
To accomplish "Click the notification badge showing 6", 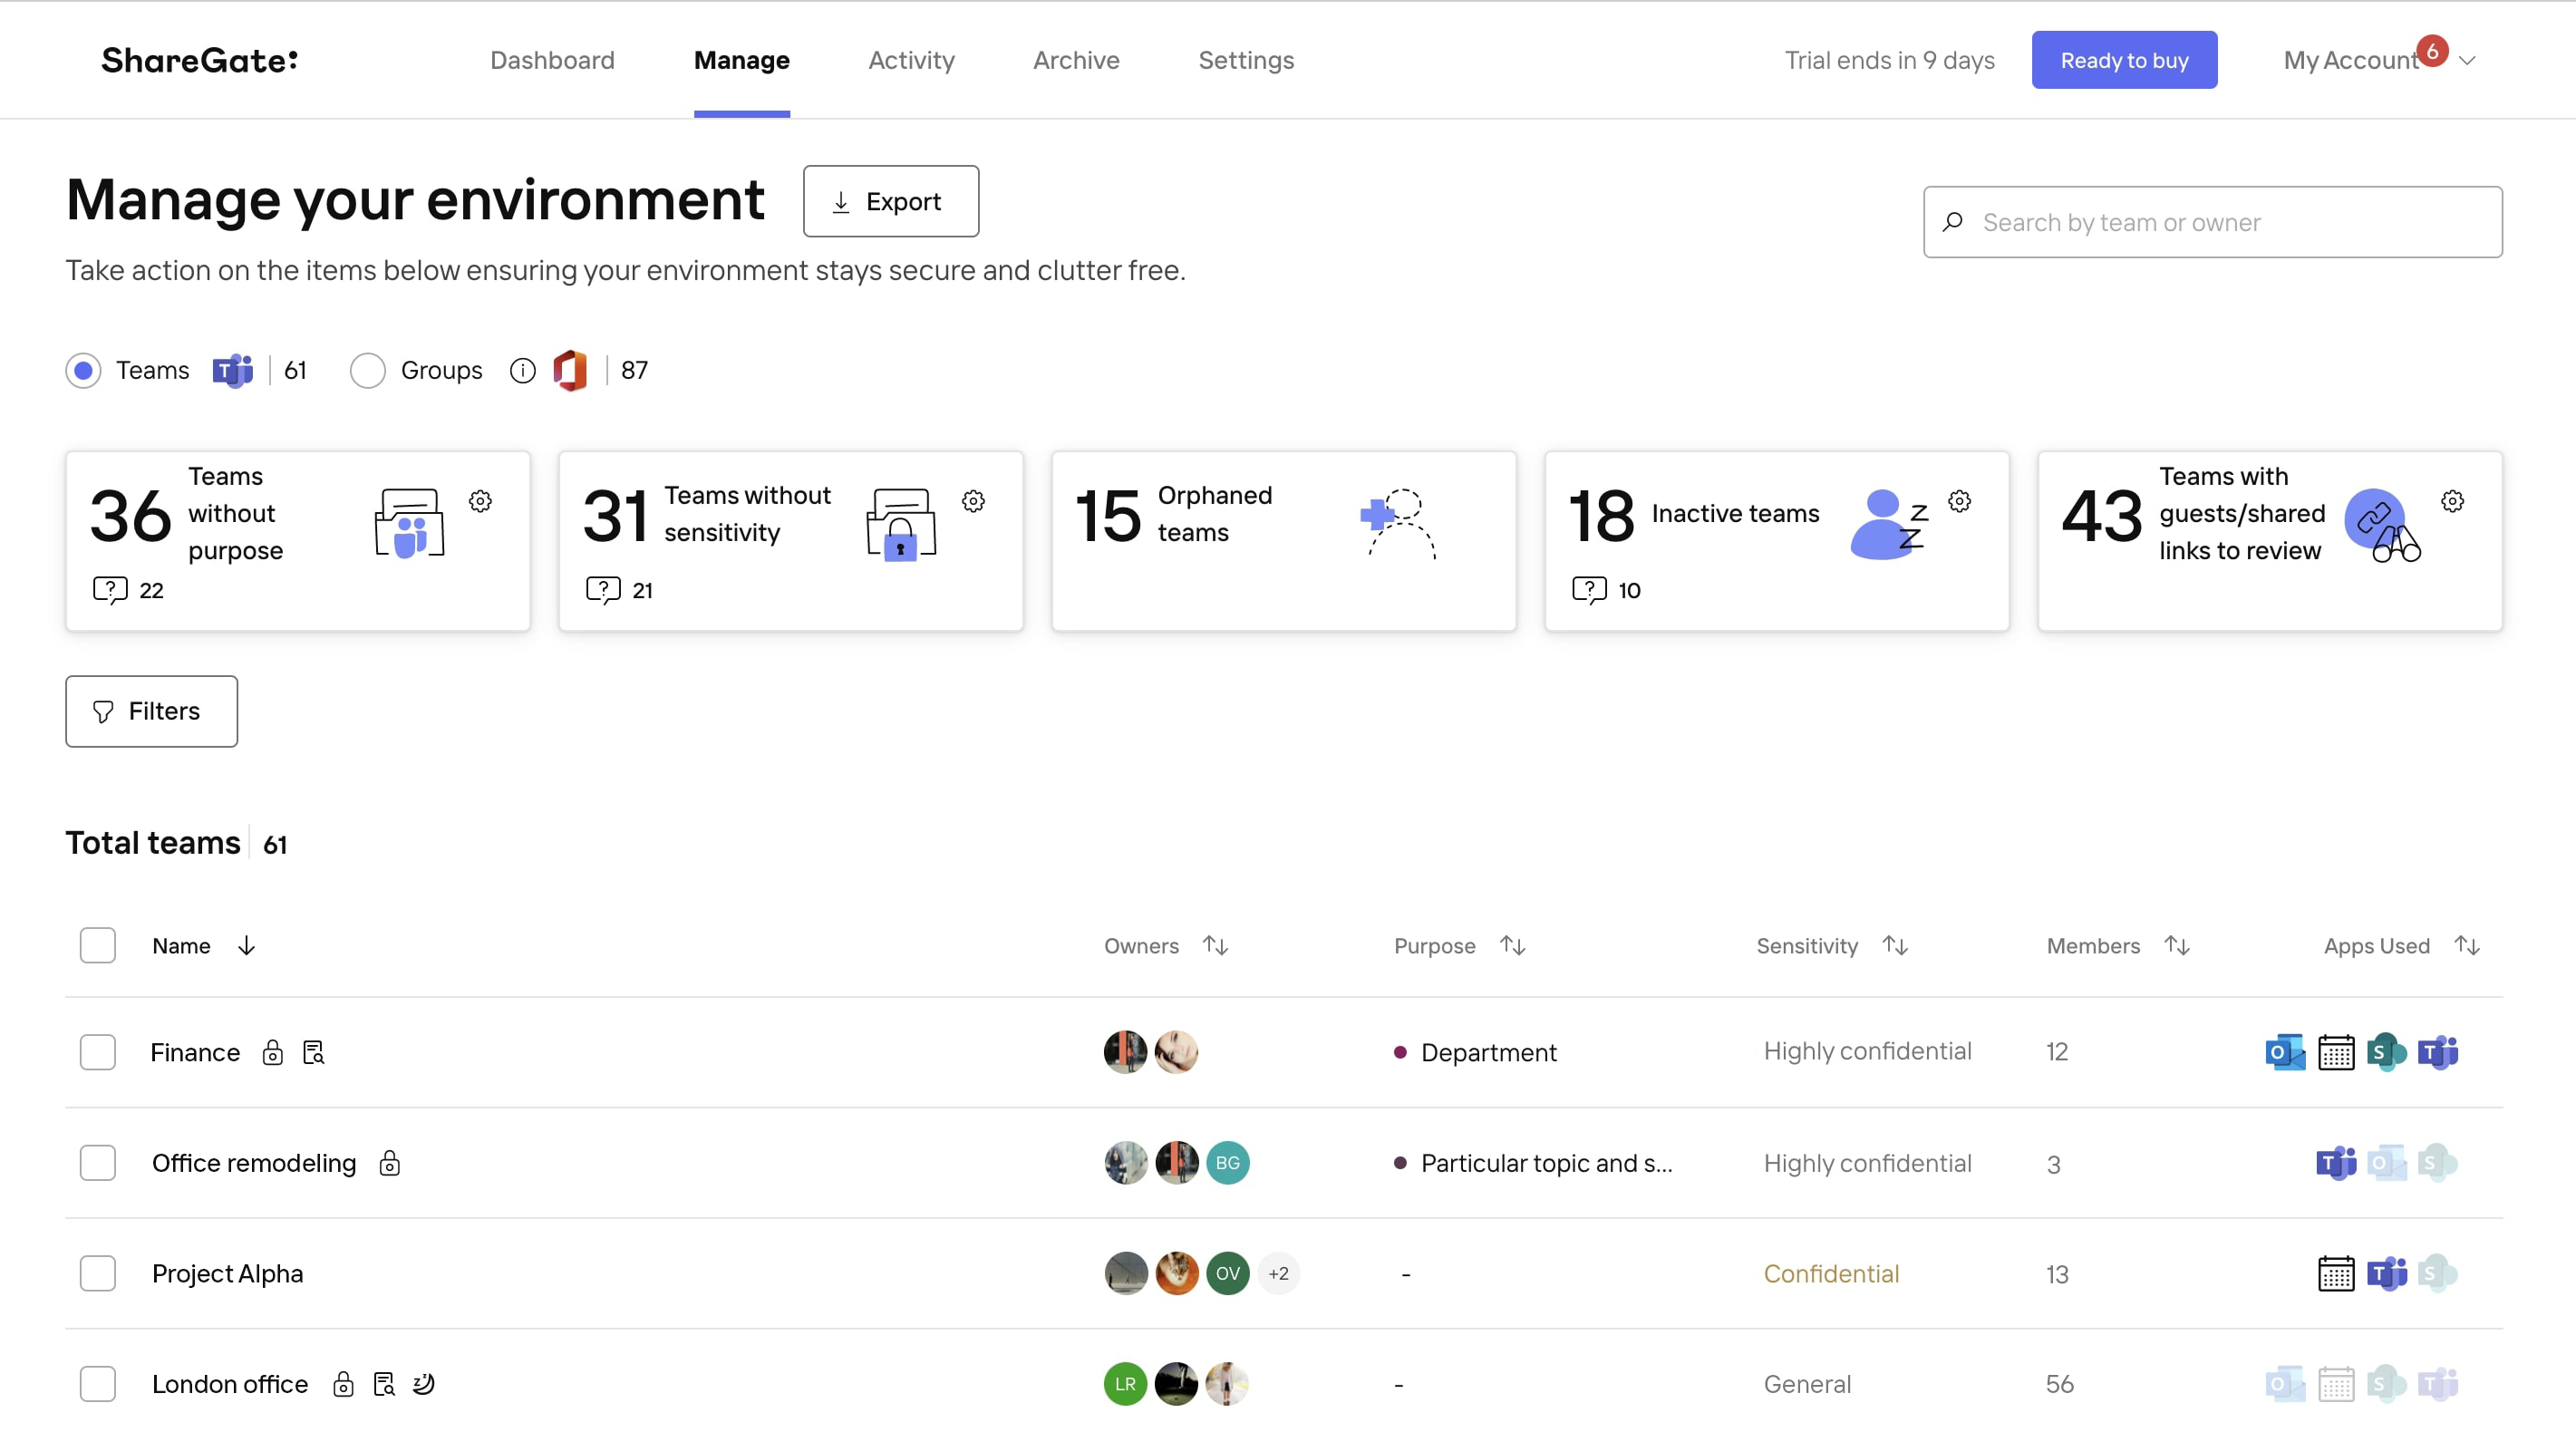I will click(x=2432, y=51).
